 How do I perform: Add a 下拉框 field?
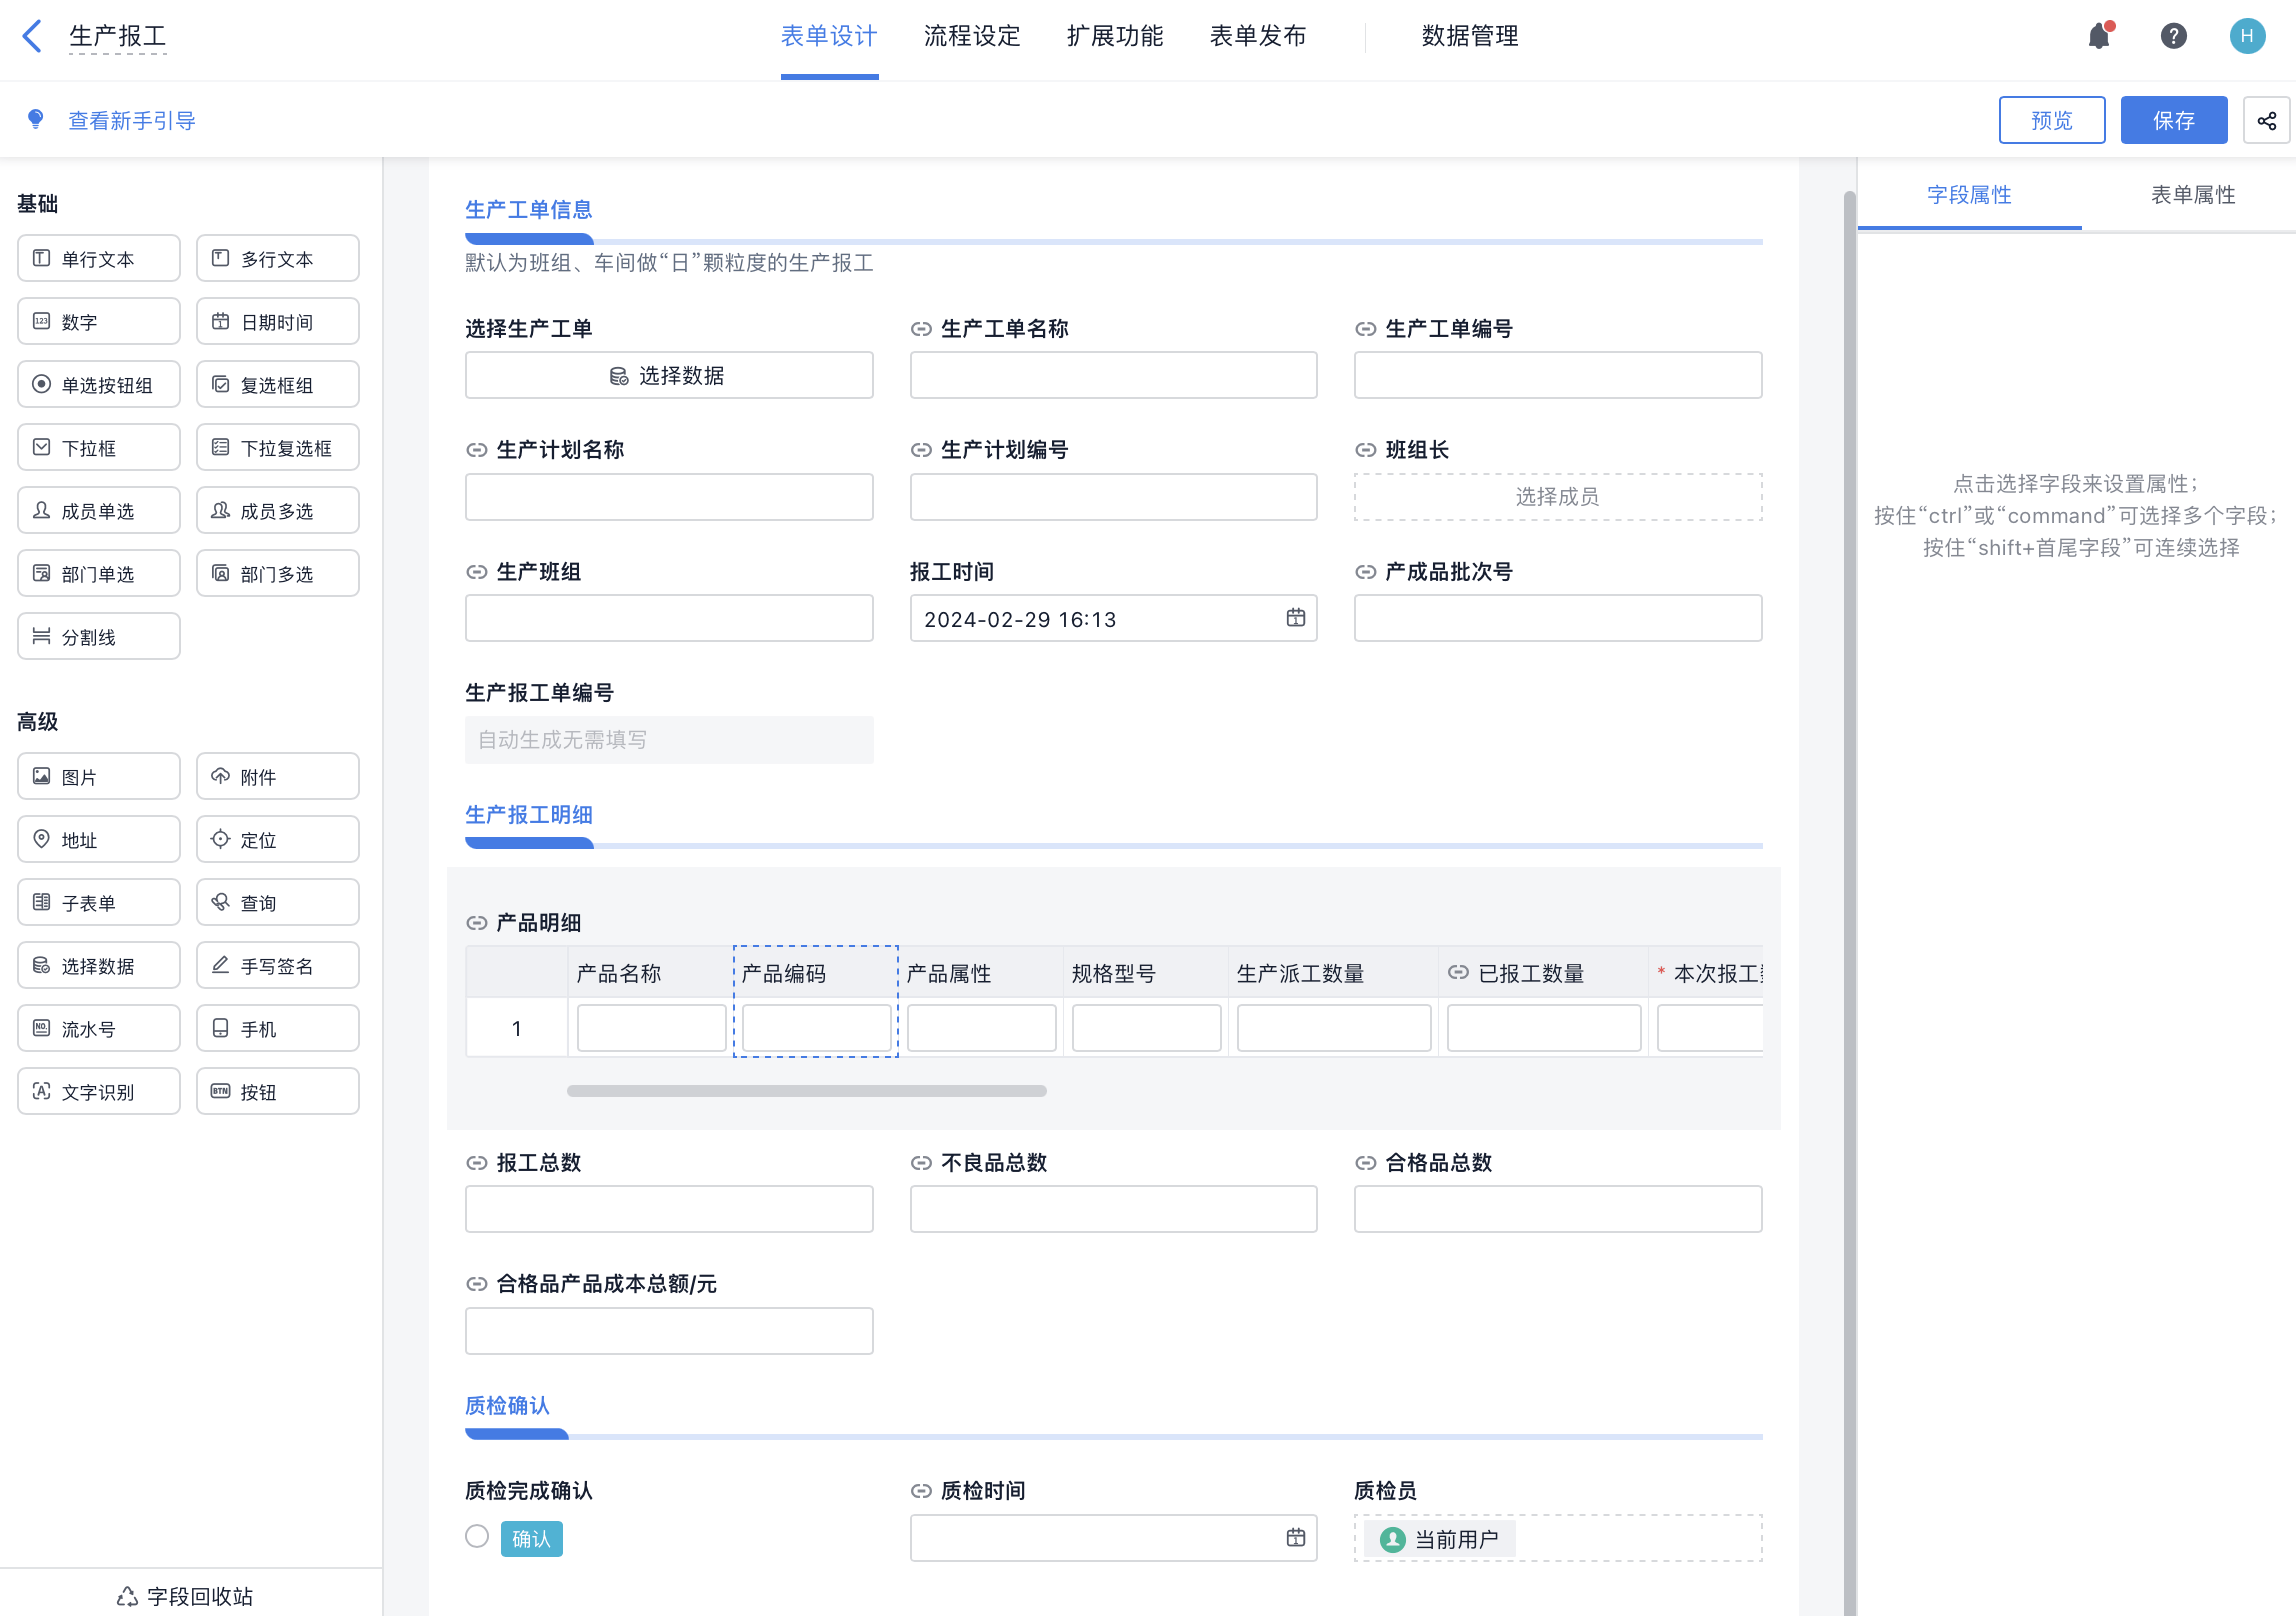97,446
